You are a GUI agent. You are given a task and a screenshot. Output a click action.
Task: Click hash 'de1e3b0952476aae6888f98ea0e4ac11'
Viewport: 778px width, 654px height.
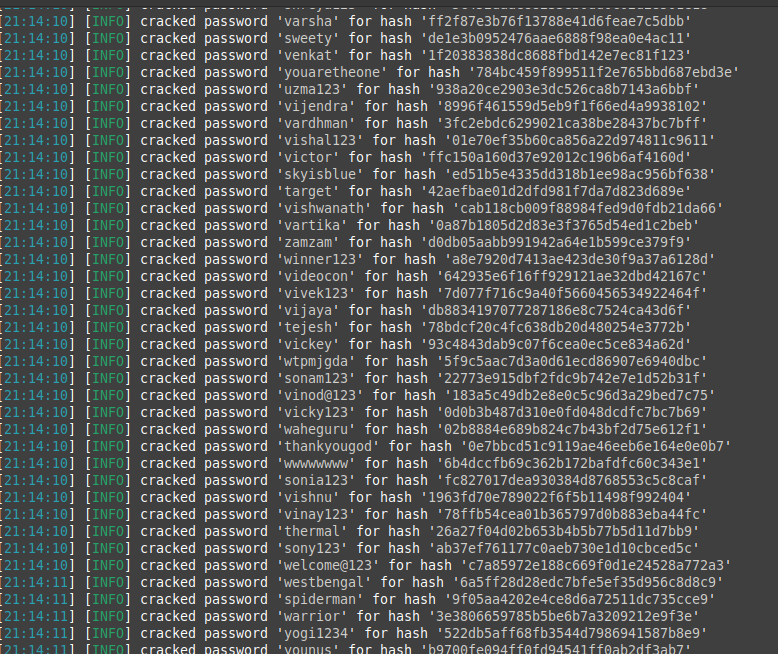[556, 38]
